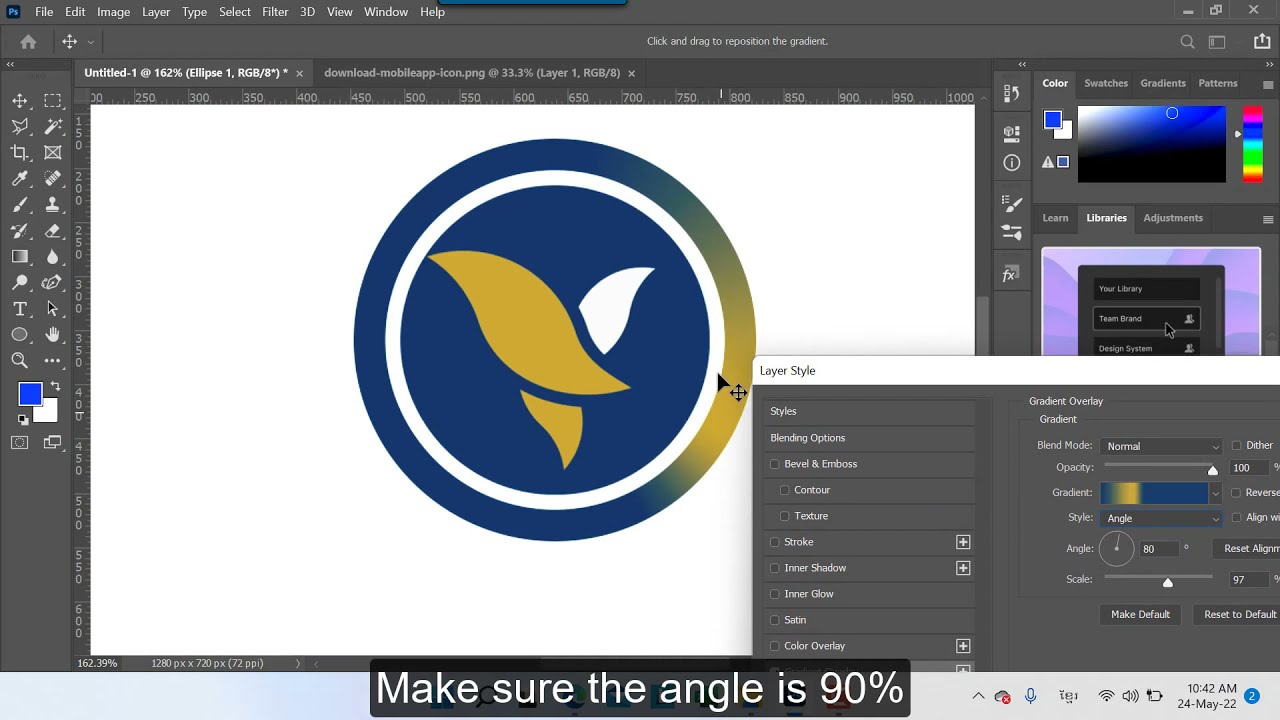Enable the Texture checkbox
The image size is (1280, 720).
coord(784,516)
